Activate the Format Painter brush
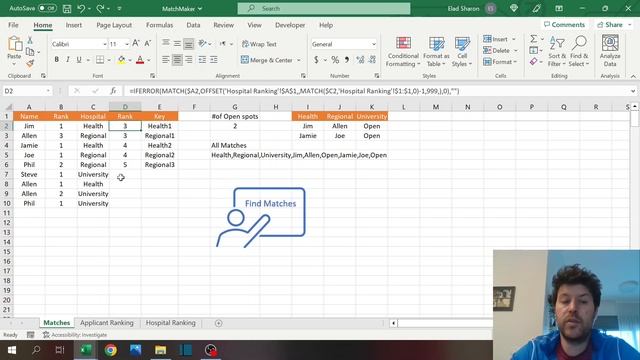 [x=30, y=63]
